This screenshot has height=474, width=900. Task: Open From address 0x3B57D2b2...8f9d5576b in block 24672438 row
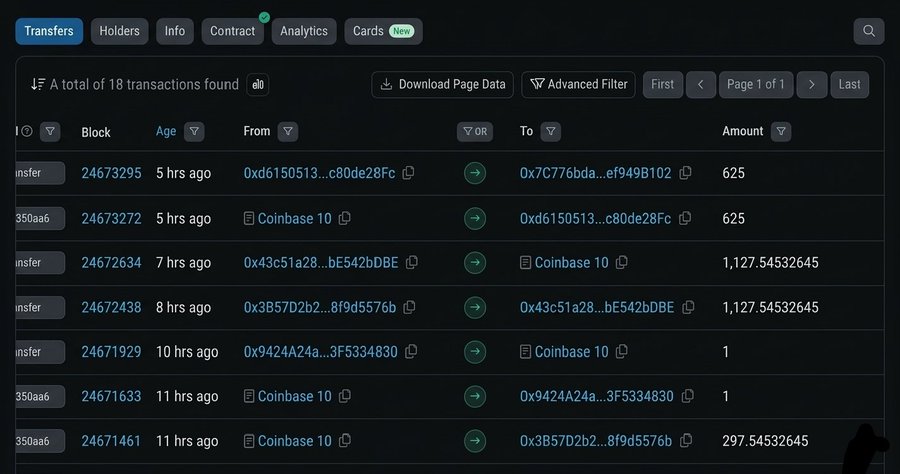(320, 308)
